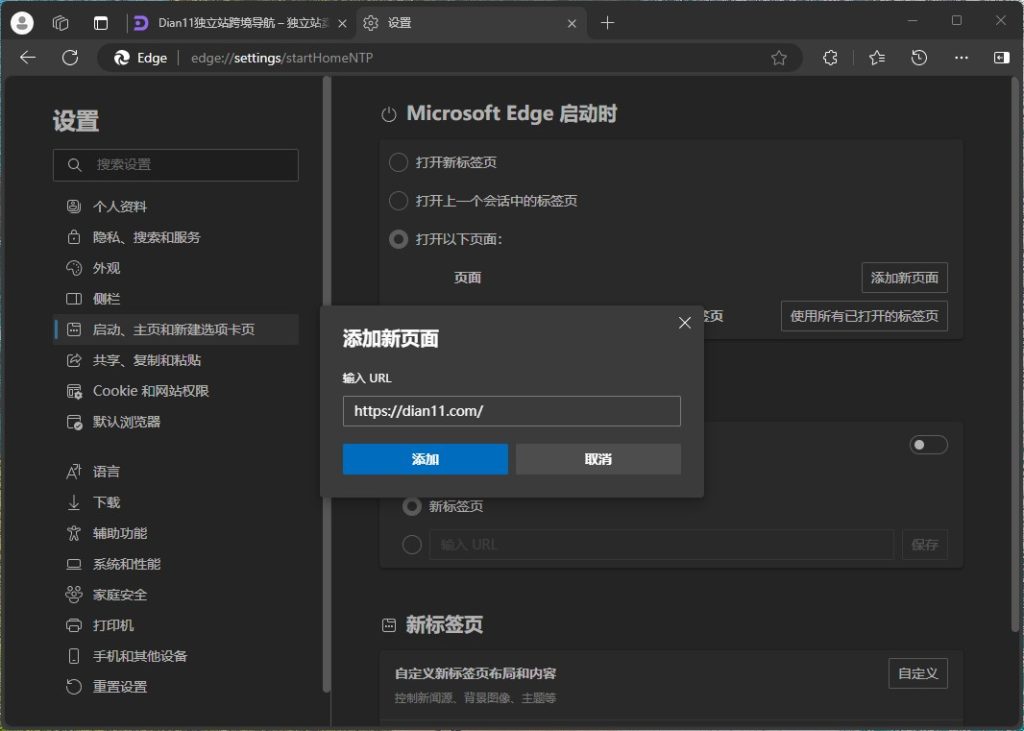Open the extensions puzzle icon
The image size is (1024, 731).
click(830, 58)
